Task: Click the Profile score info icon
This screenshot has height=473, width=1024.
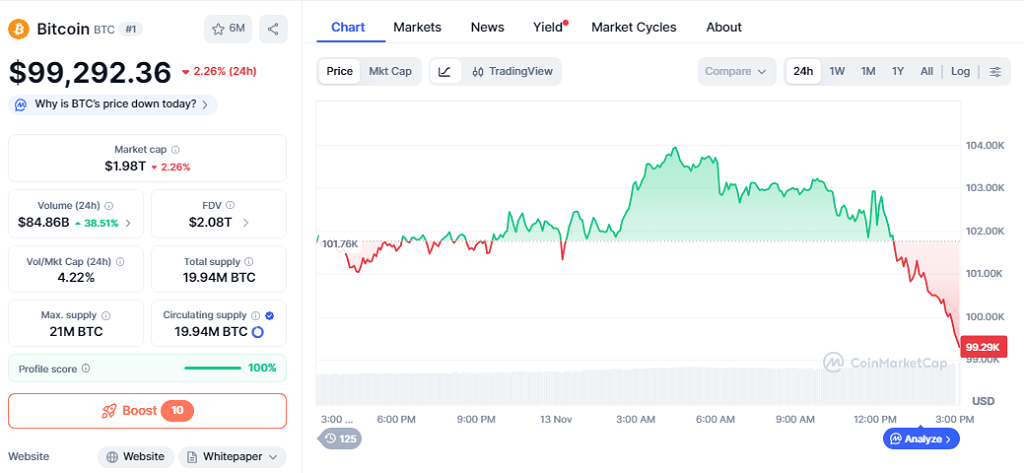Action: coord(86,368)
